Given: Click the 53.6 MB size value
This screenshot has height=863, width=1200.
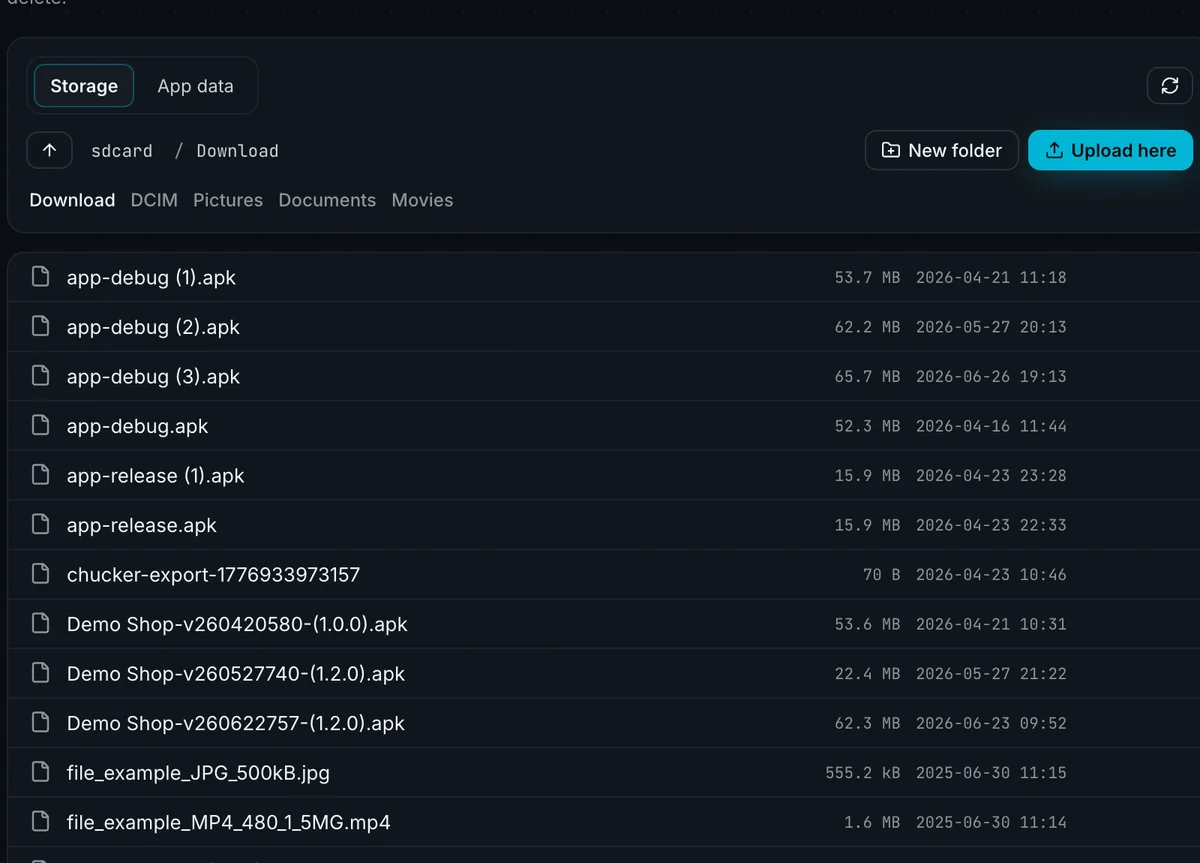Looking at the screenshot, I should point(867,624).
